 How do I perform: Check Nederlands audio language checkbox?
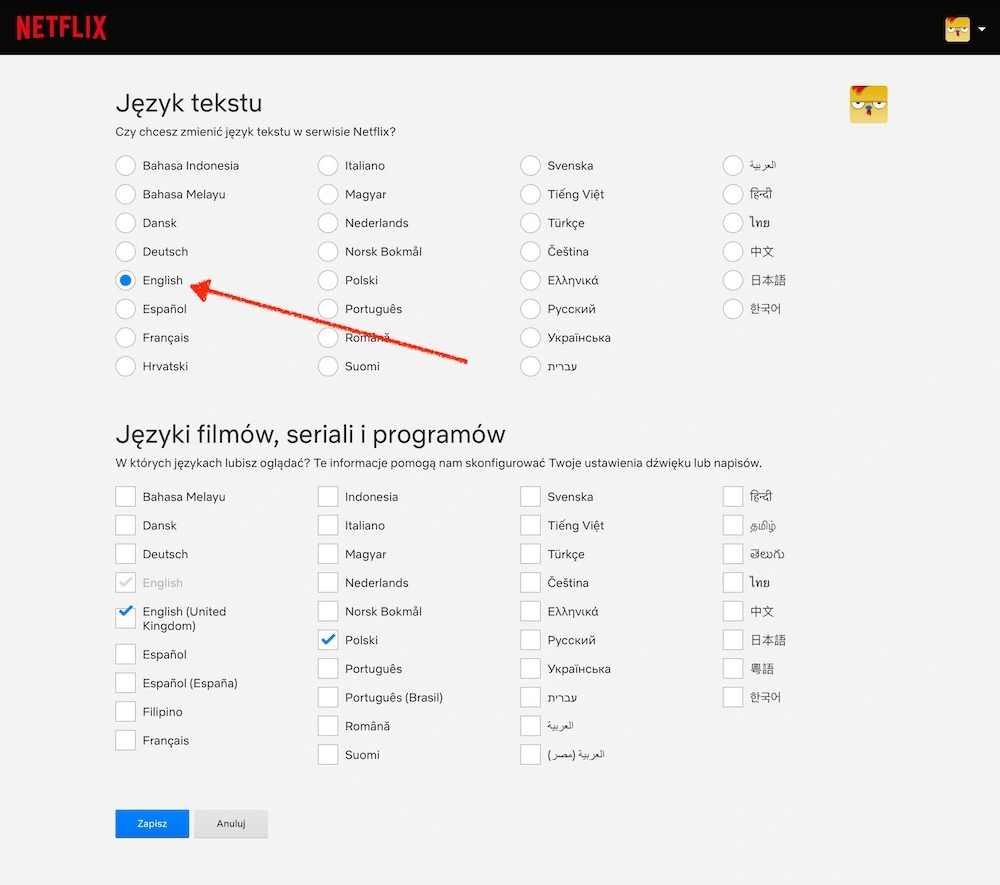(x=328, y=582)
